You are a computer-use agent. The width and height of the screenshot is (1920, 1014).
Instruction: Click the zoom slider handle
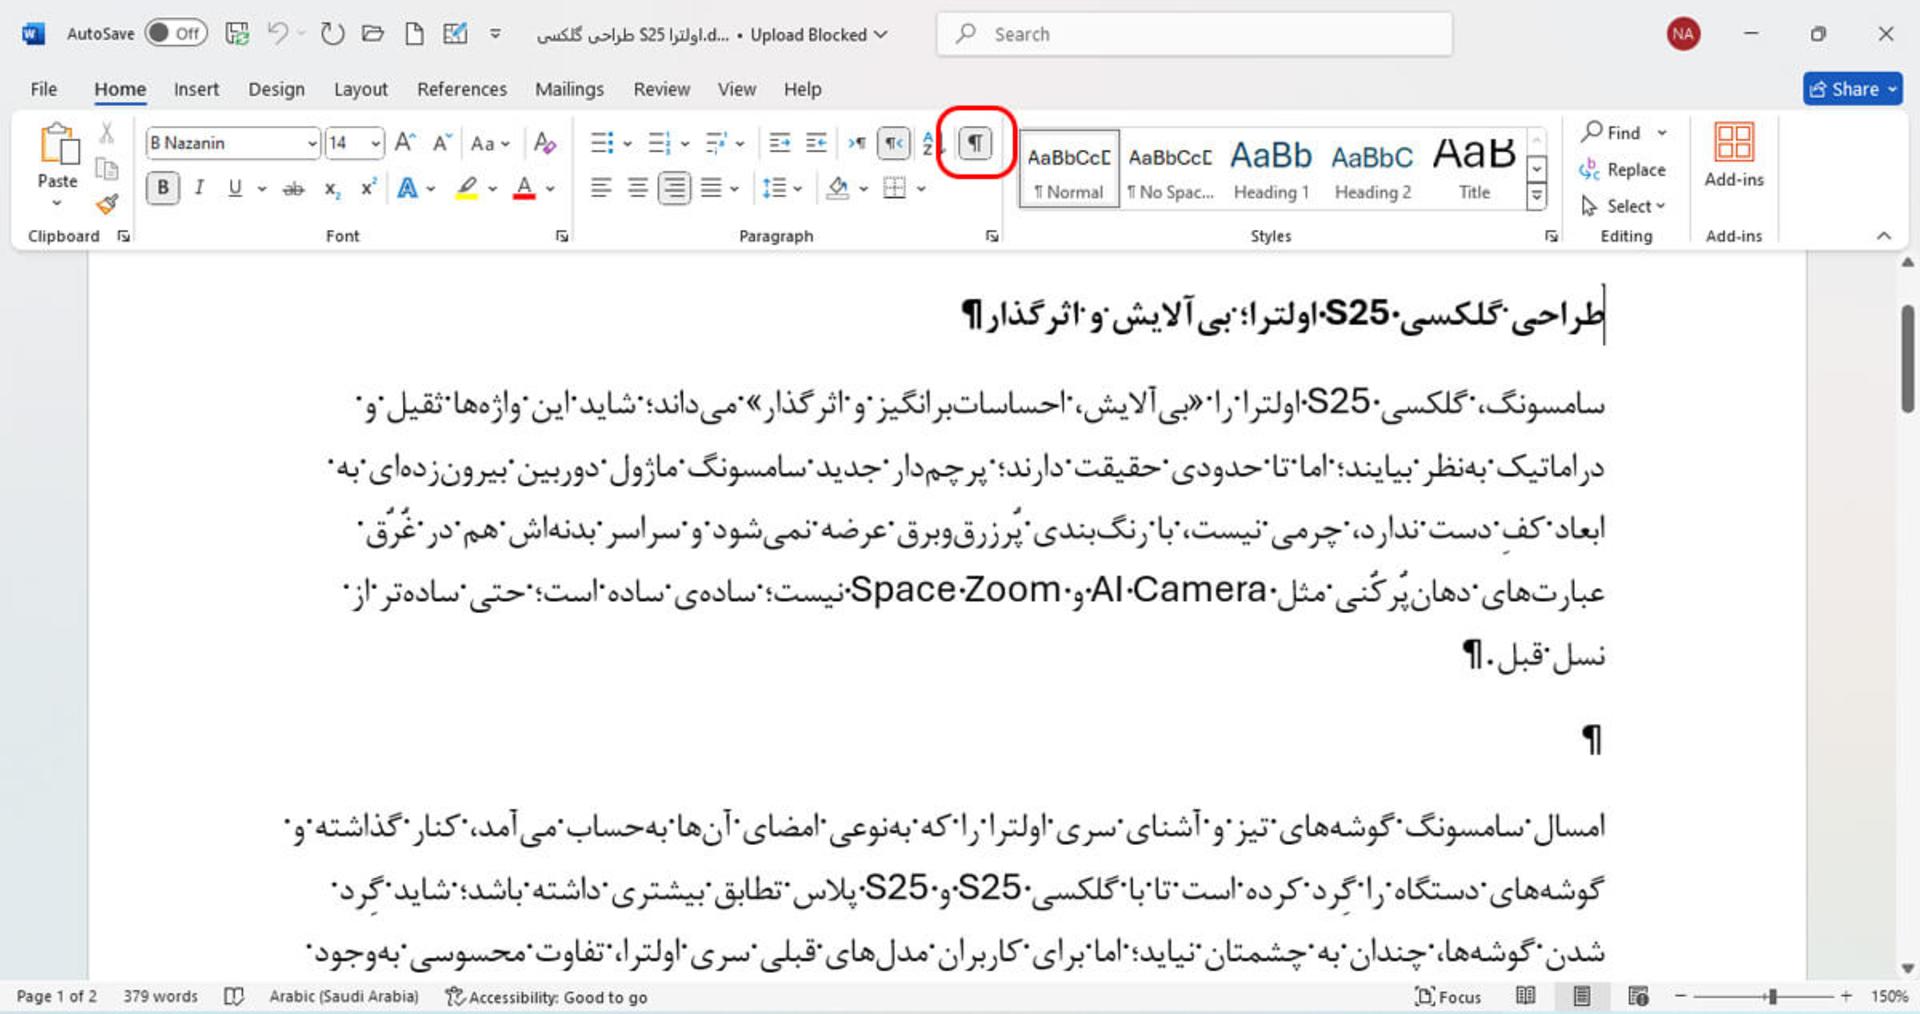pos(1772,996)
